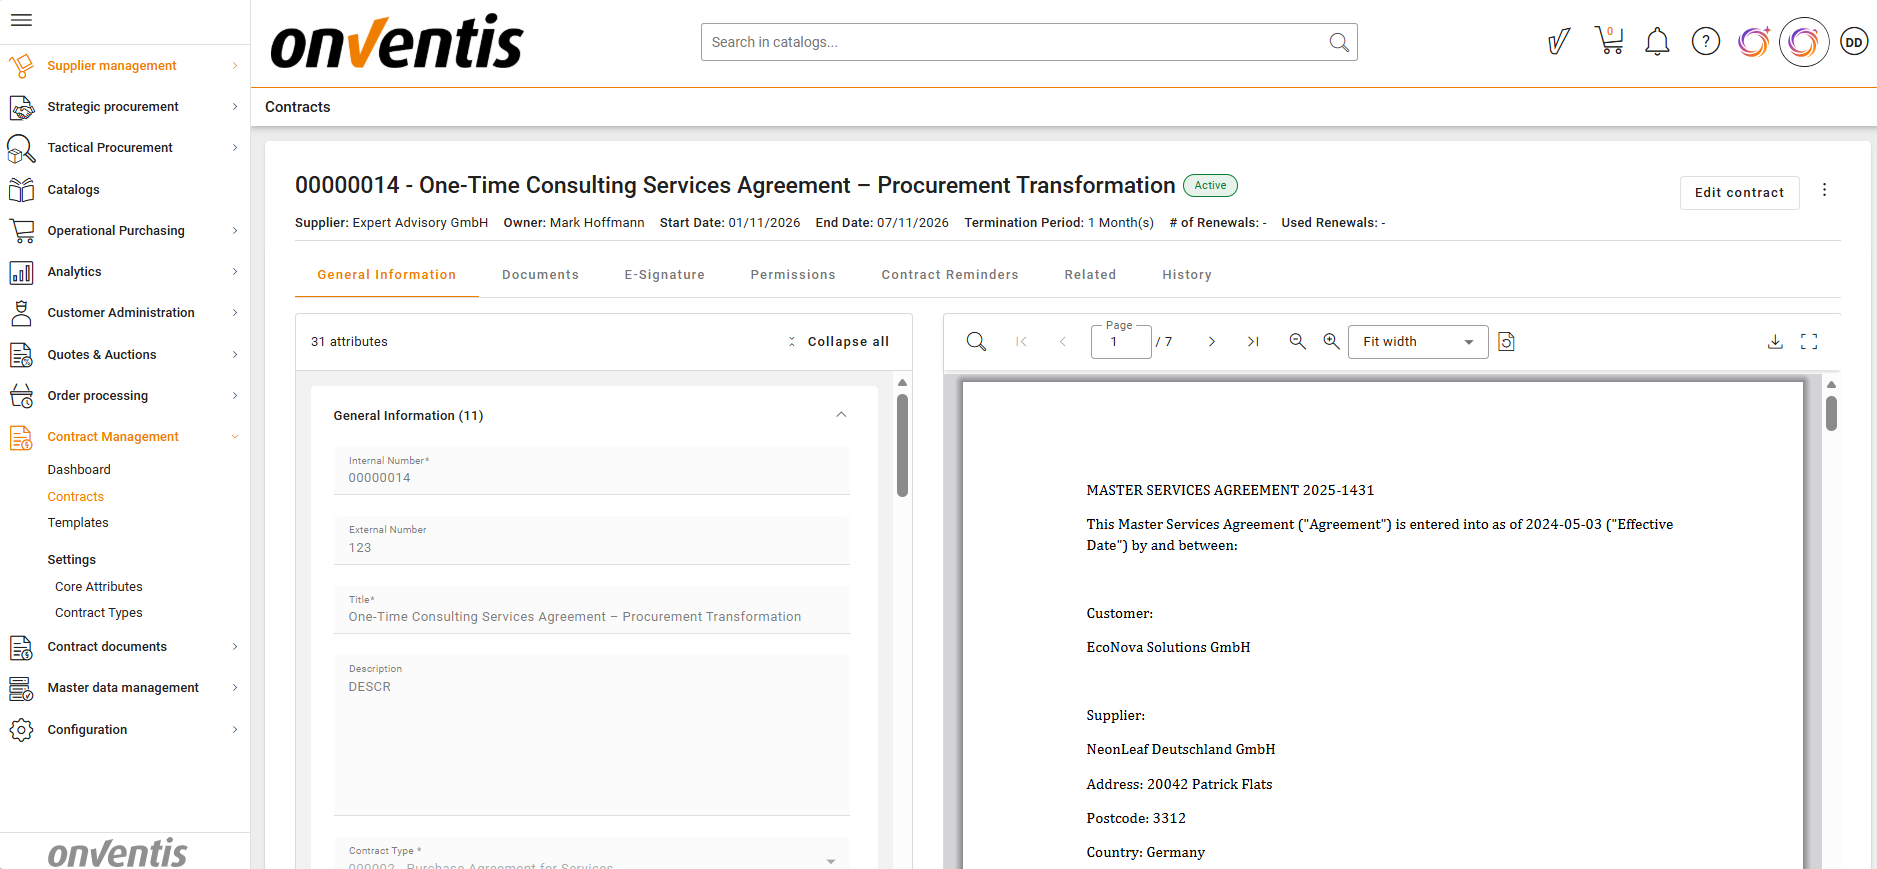Click the rotate page icon in viewer
Viewport: 1877px width, 869px height.
[1507, 342]
